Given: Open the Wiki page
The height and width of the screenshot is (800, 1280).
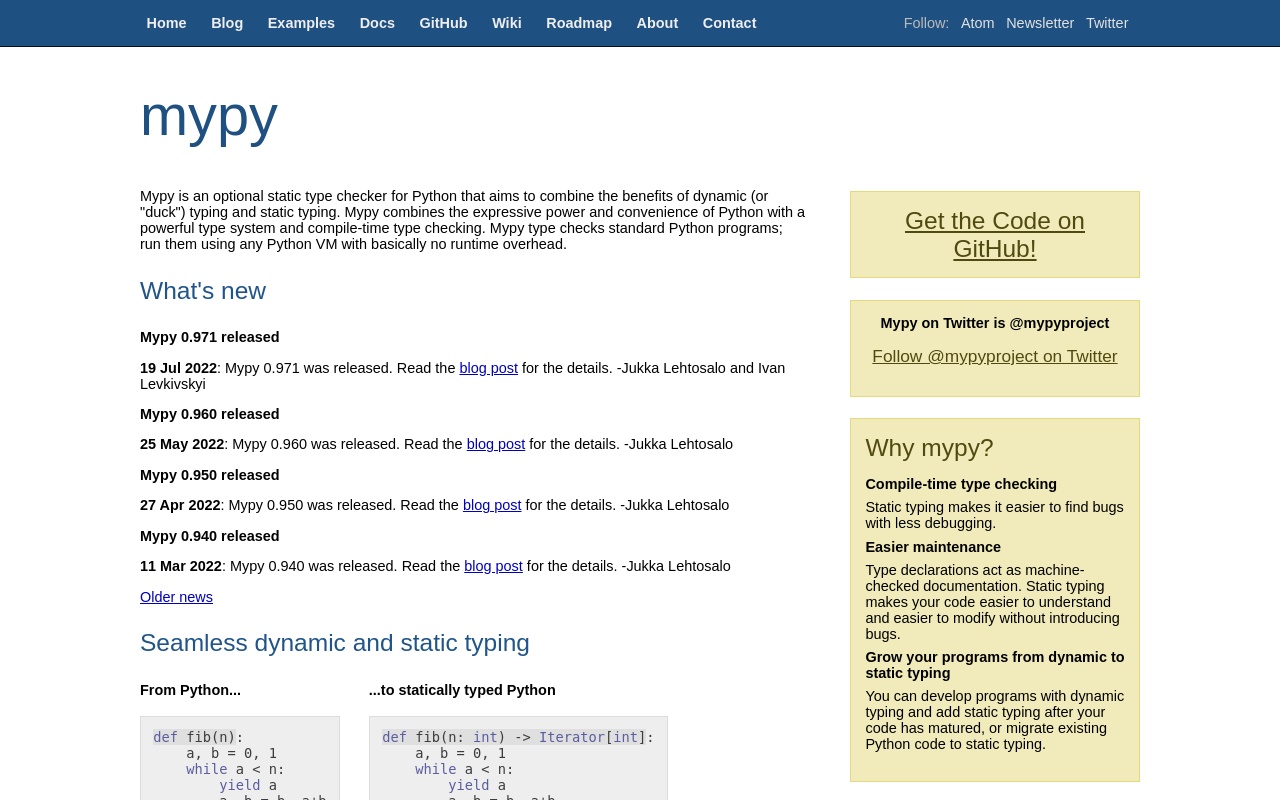Looking at the screenshot, I should [x=506, y=23].
